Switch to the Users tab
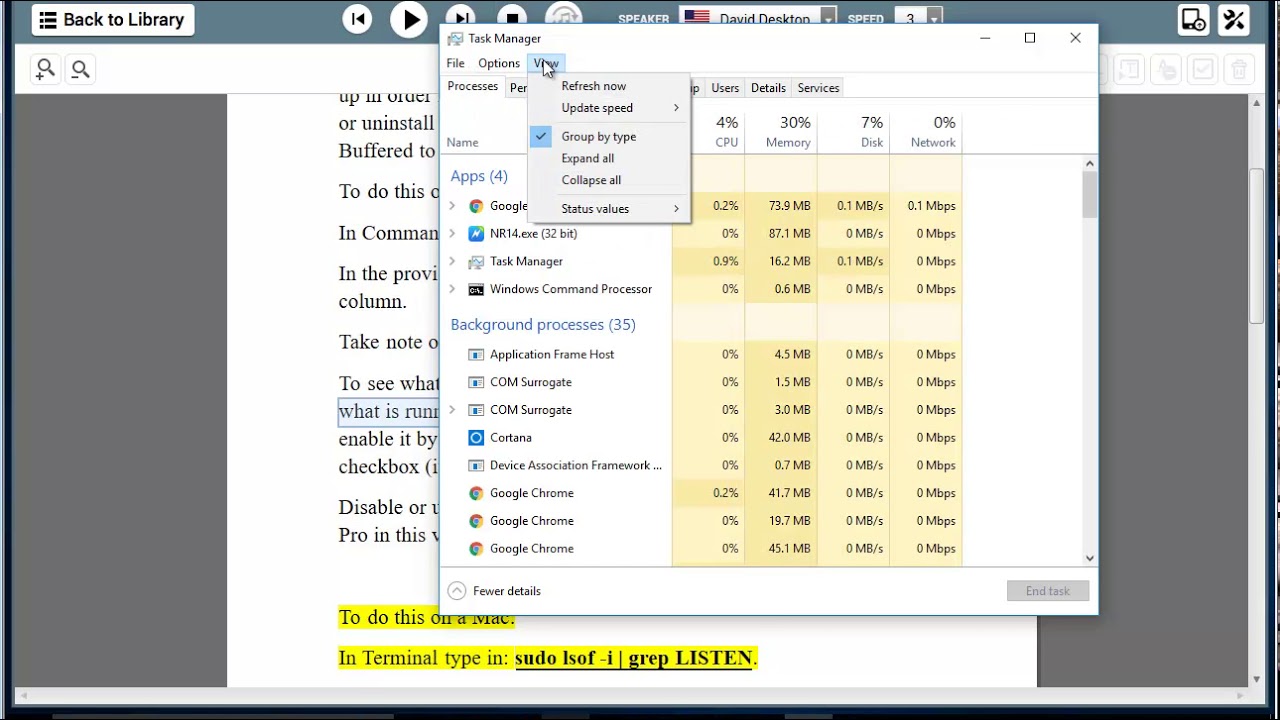 [725, 88]
